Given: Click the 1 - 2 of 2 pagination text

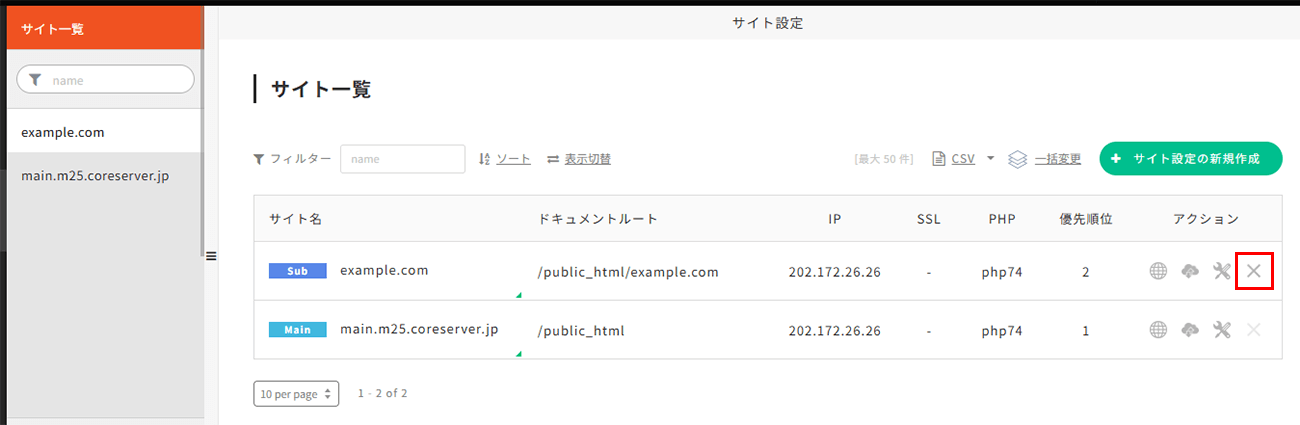Looking at the screenshot, I should coord(383,394).
